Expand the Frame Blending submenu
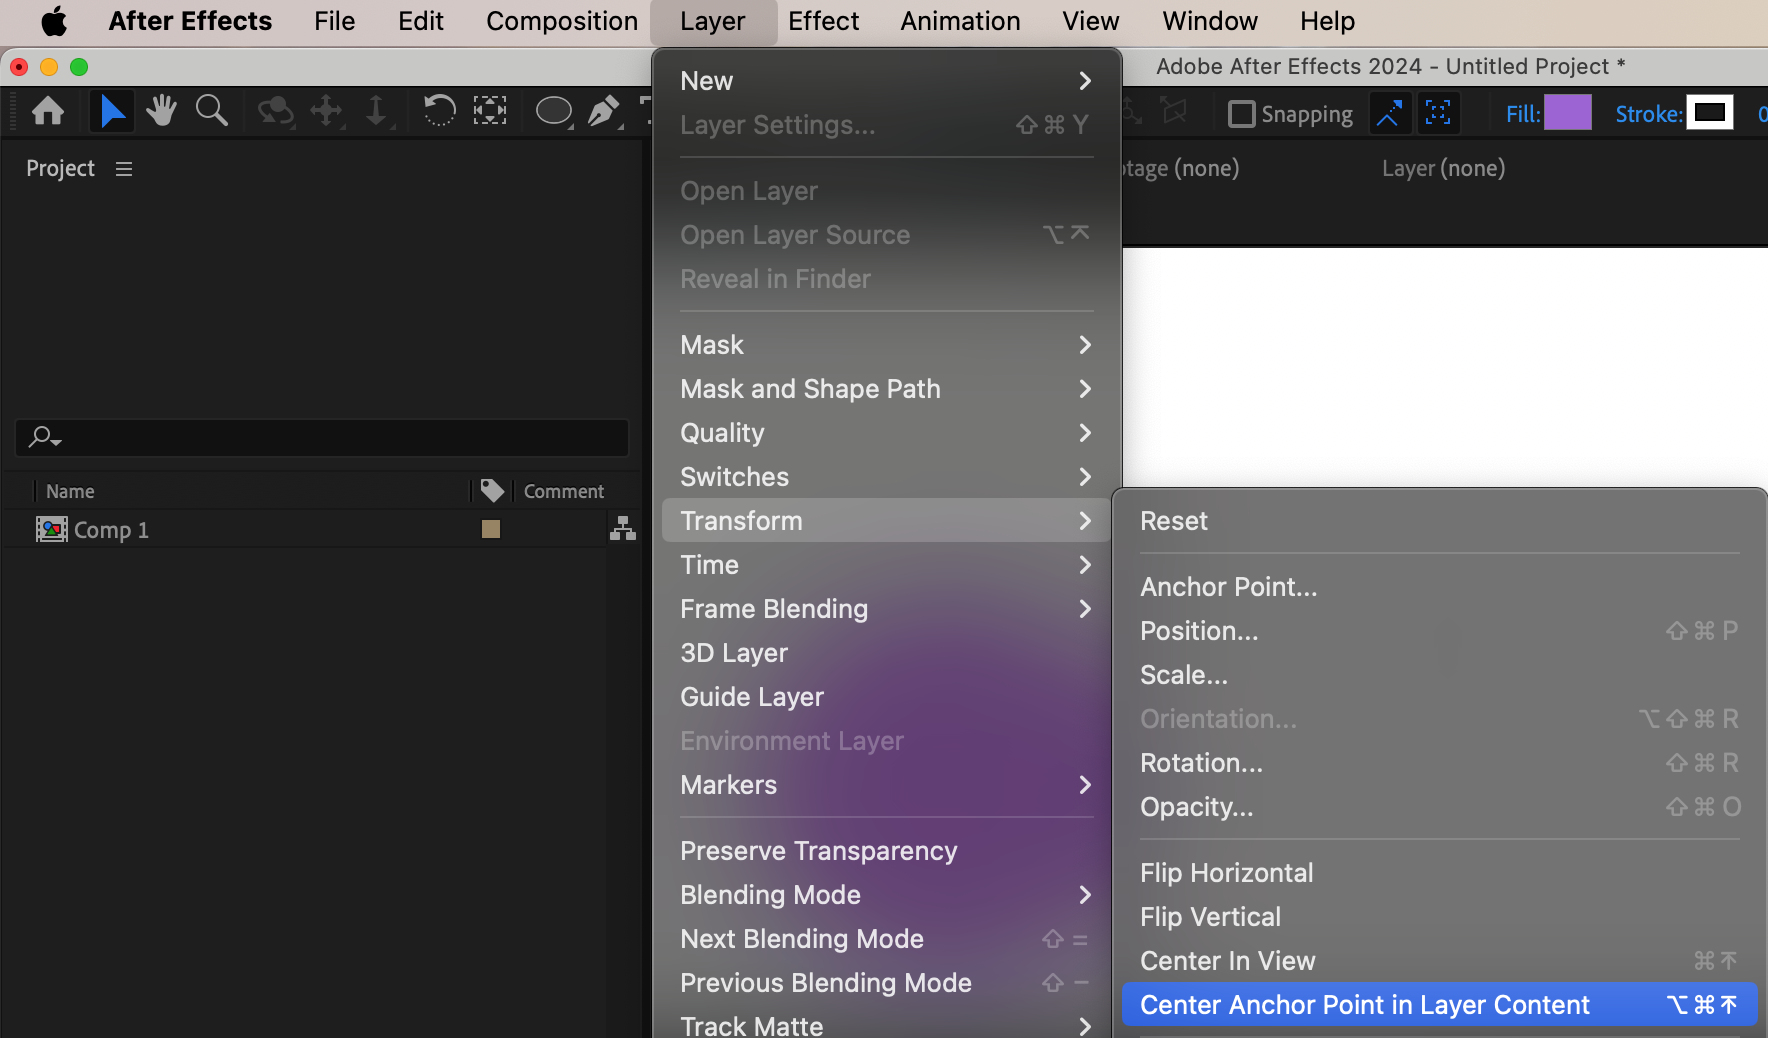1768x1038 pixels. (x=886, y=609)
